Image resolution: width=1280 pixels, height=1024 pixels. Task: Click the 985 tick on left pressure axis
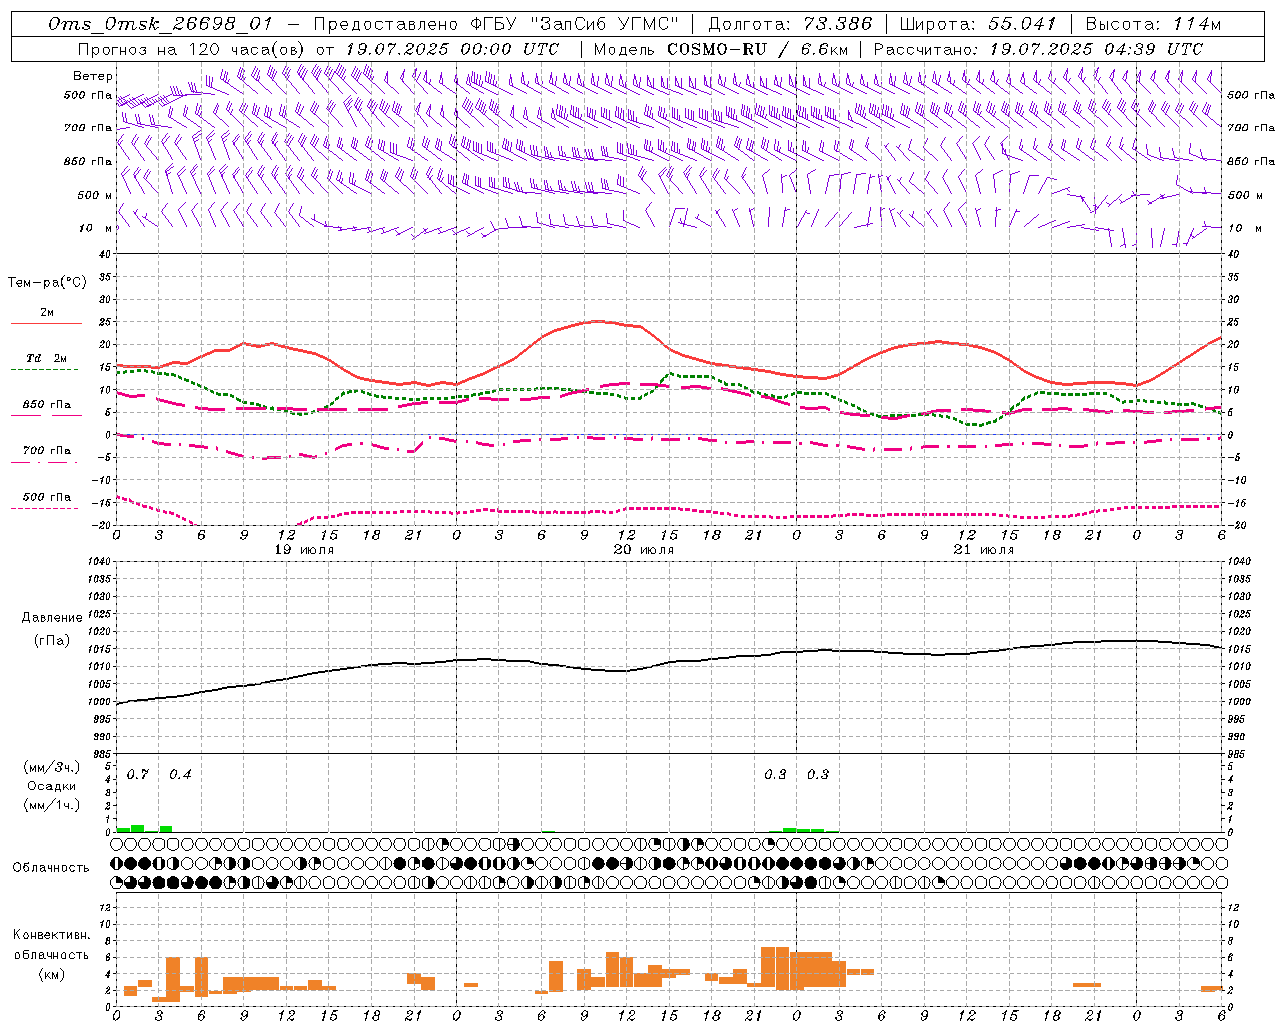pos(102,753)
